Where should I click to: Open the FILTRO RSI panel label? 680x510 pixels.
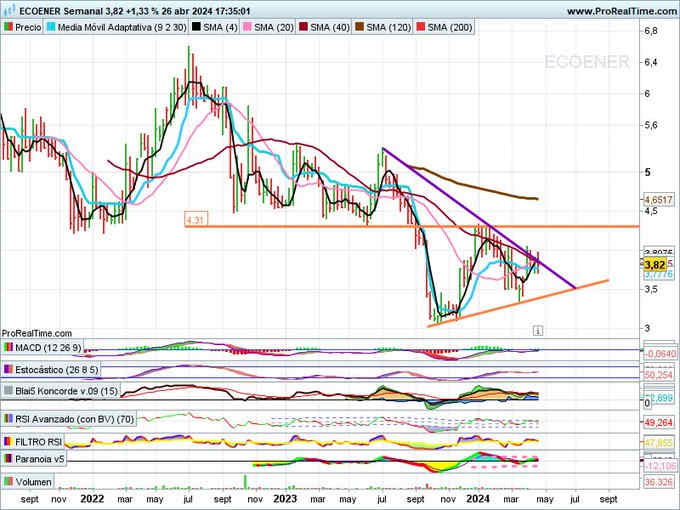pos(38,442)
